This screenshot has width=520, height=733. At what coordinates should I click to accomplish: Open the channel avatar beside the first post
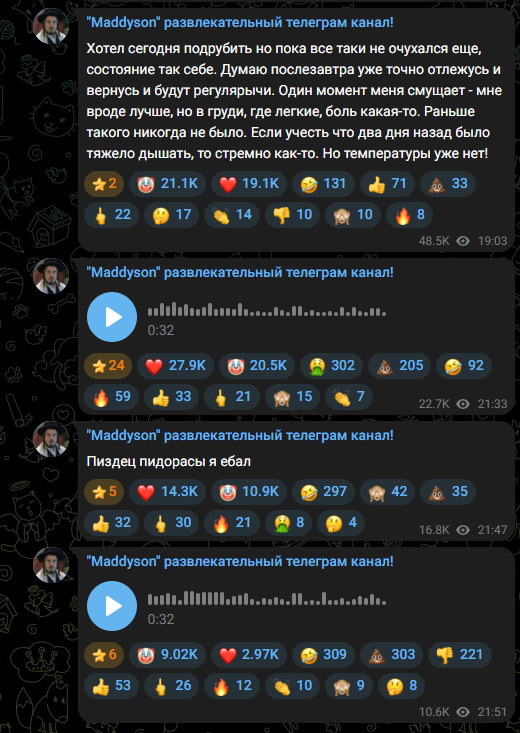click(51, 26)
